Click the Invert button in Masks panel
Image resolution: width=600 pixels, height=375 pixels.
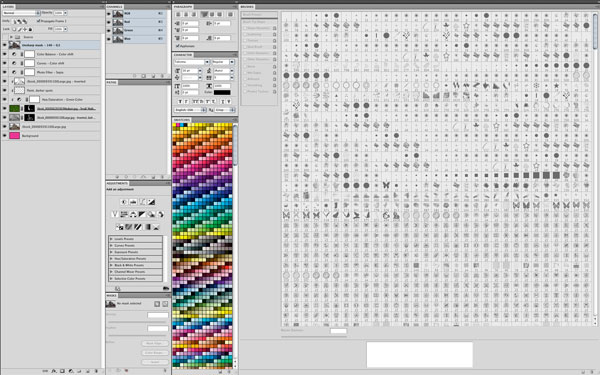pos(155,362)
